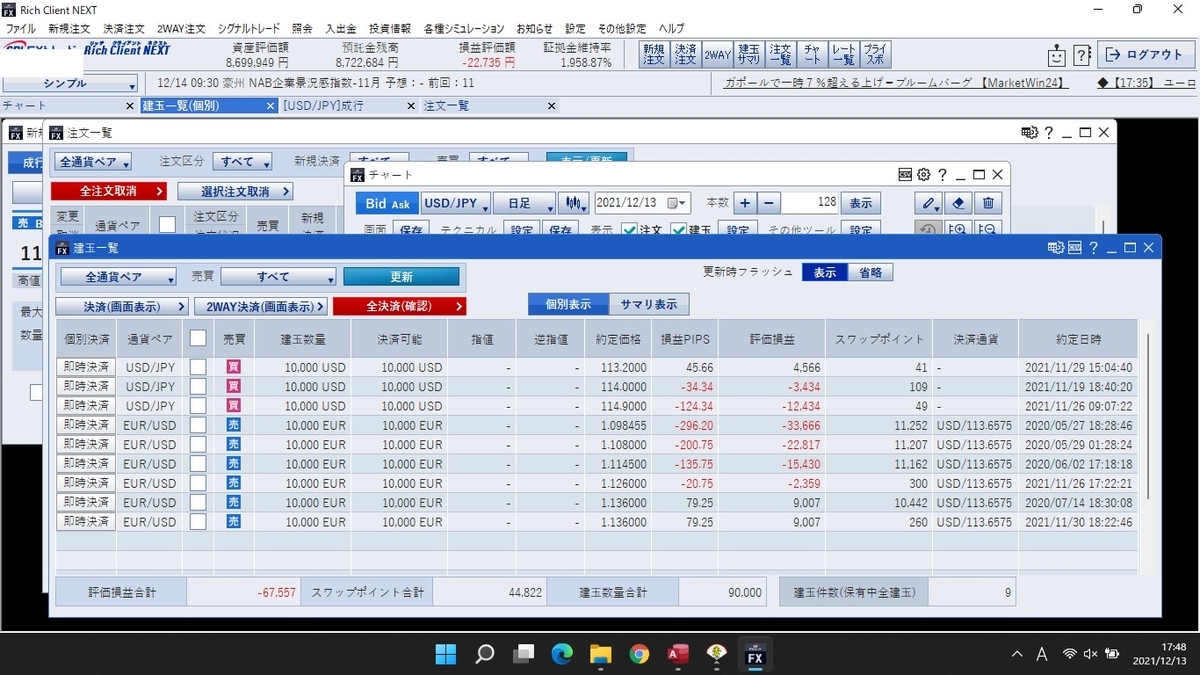Click CSV export icon in チャート window title

pos(906,174)
